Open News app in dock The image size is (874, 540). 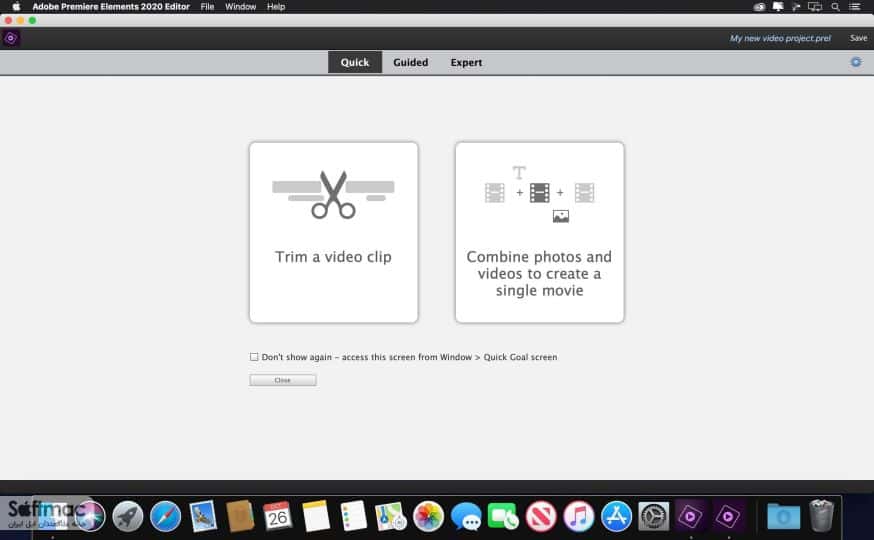click(541, 516)
